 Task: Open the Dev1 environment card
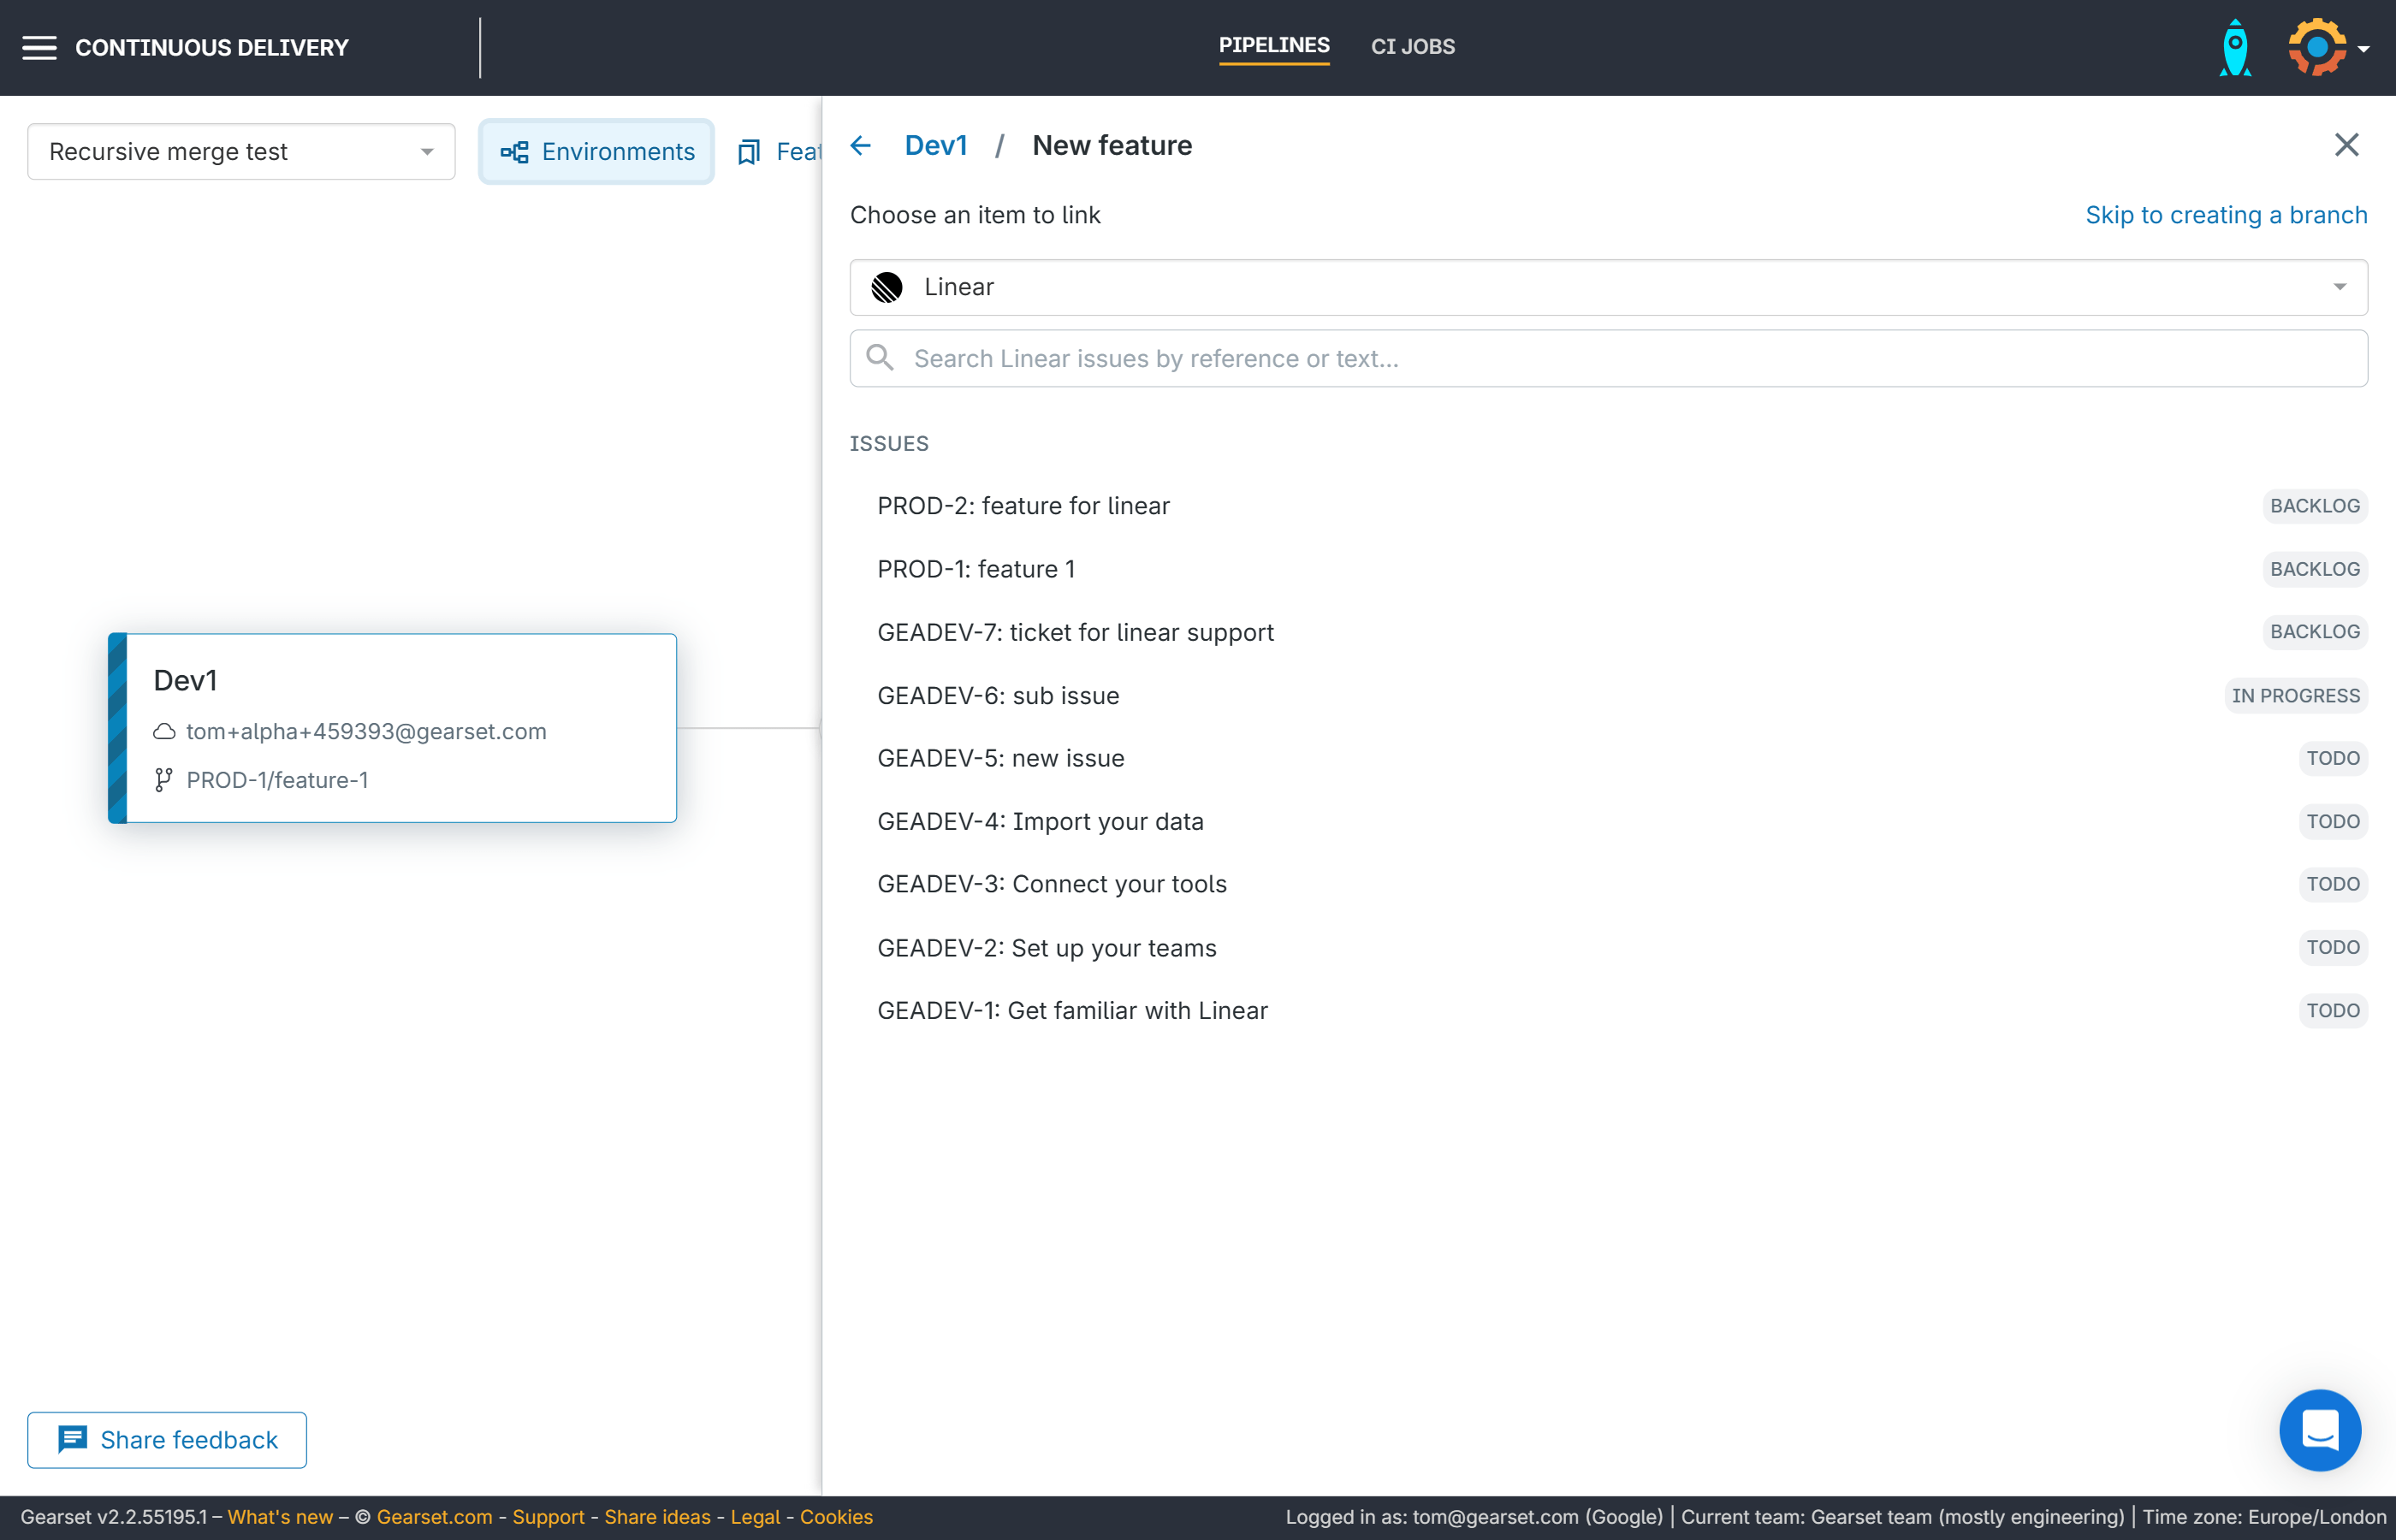click(392, 728)
